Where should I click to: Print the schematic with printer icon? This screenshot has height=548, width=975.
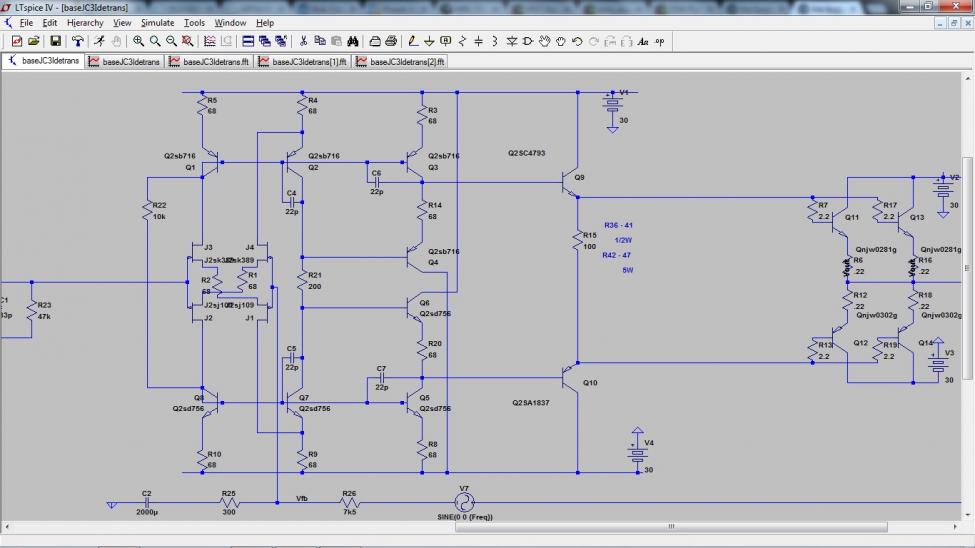click(391, 41)
